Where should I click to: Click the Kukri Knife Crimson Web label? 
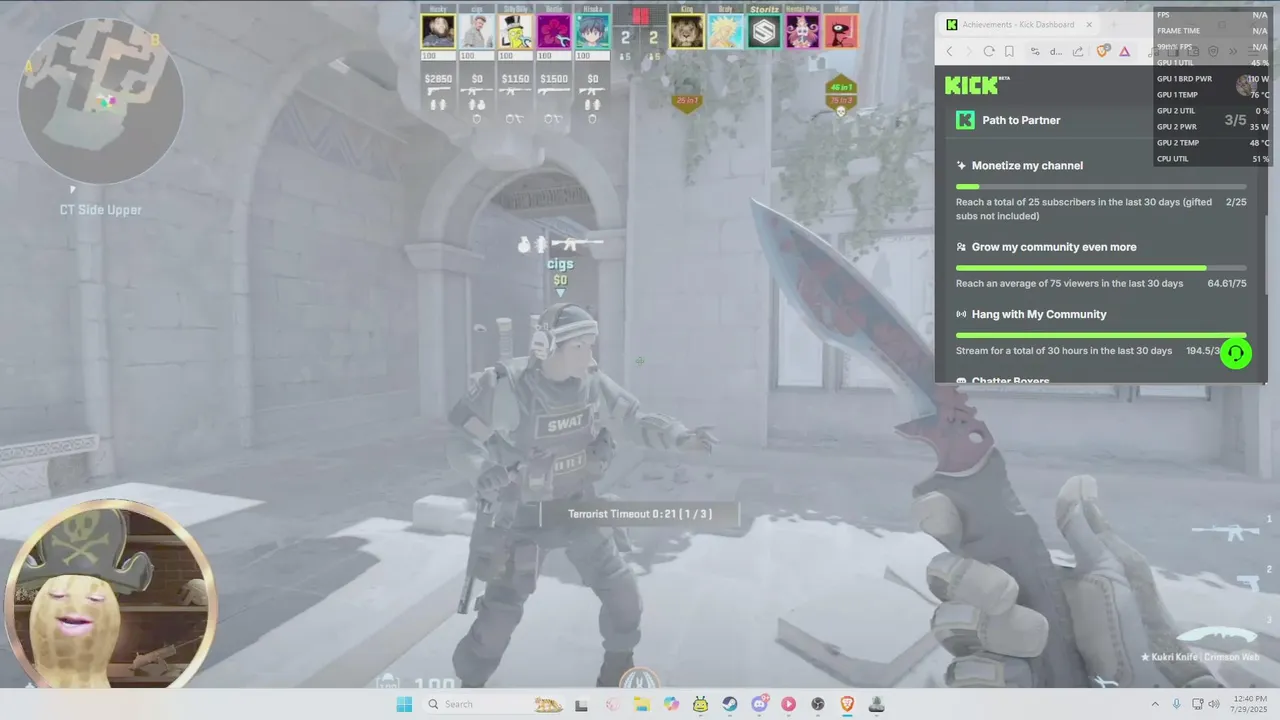1201,657
